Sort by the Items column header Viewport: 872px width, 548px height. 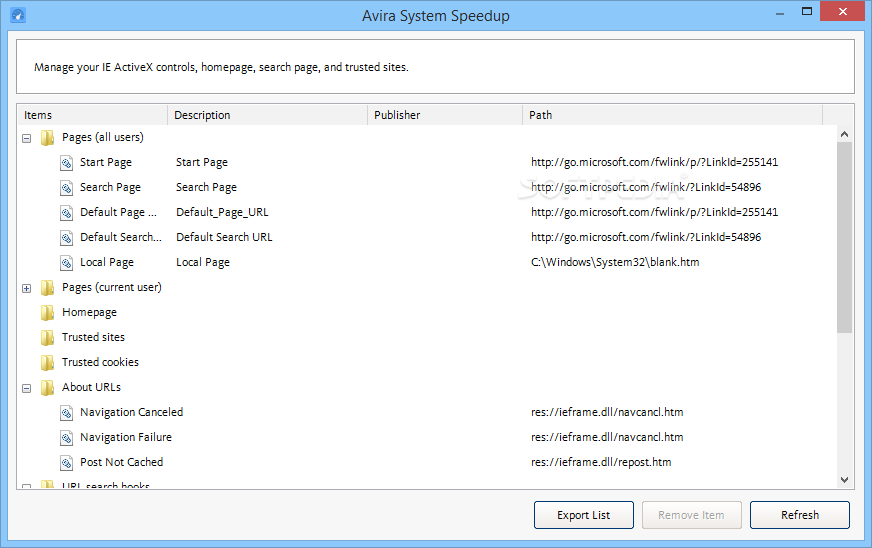[92, 115]
